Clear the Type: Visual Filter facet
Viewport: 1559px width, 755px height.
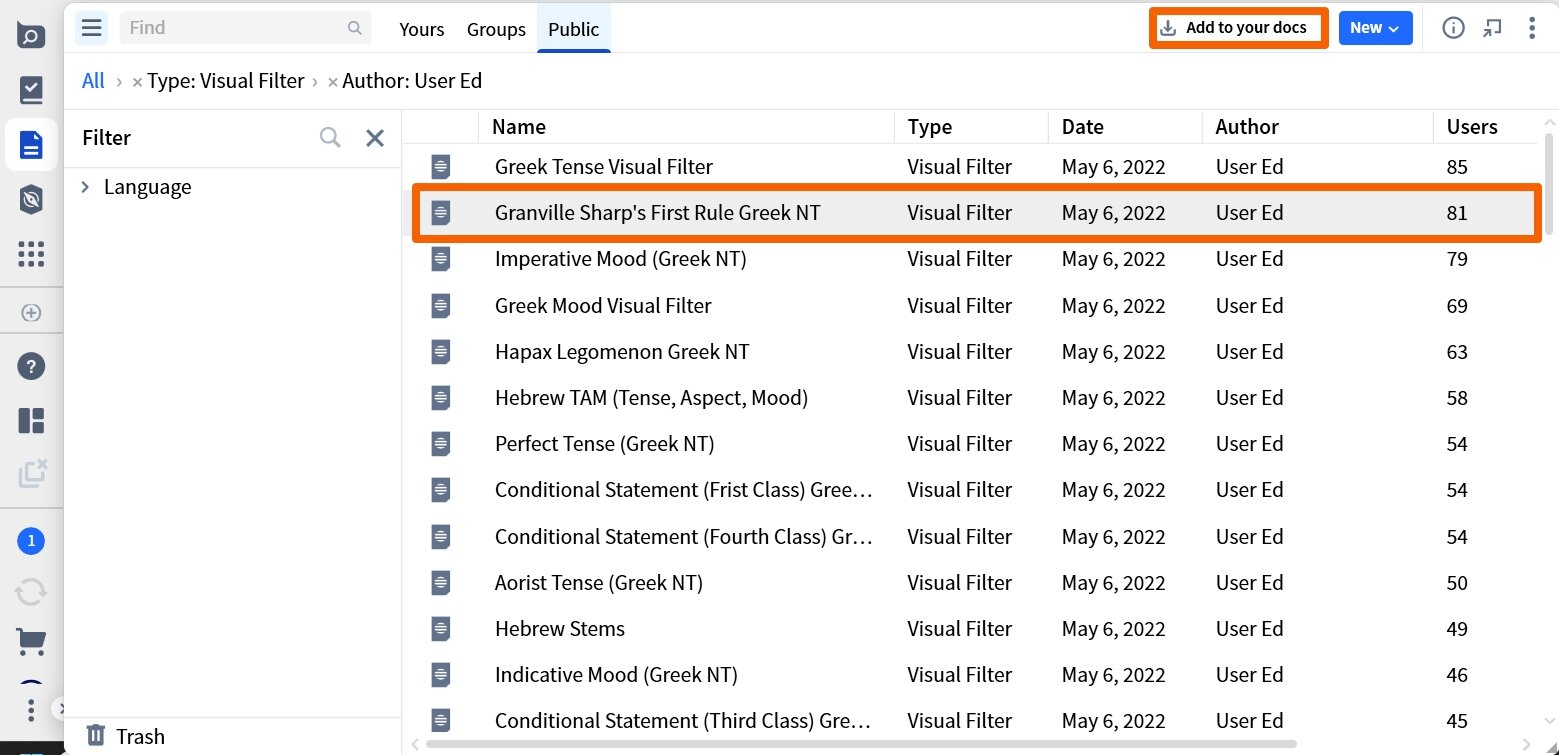(136, 81)
